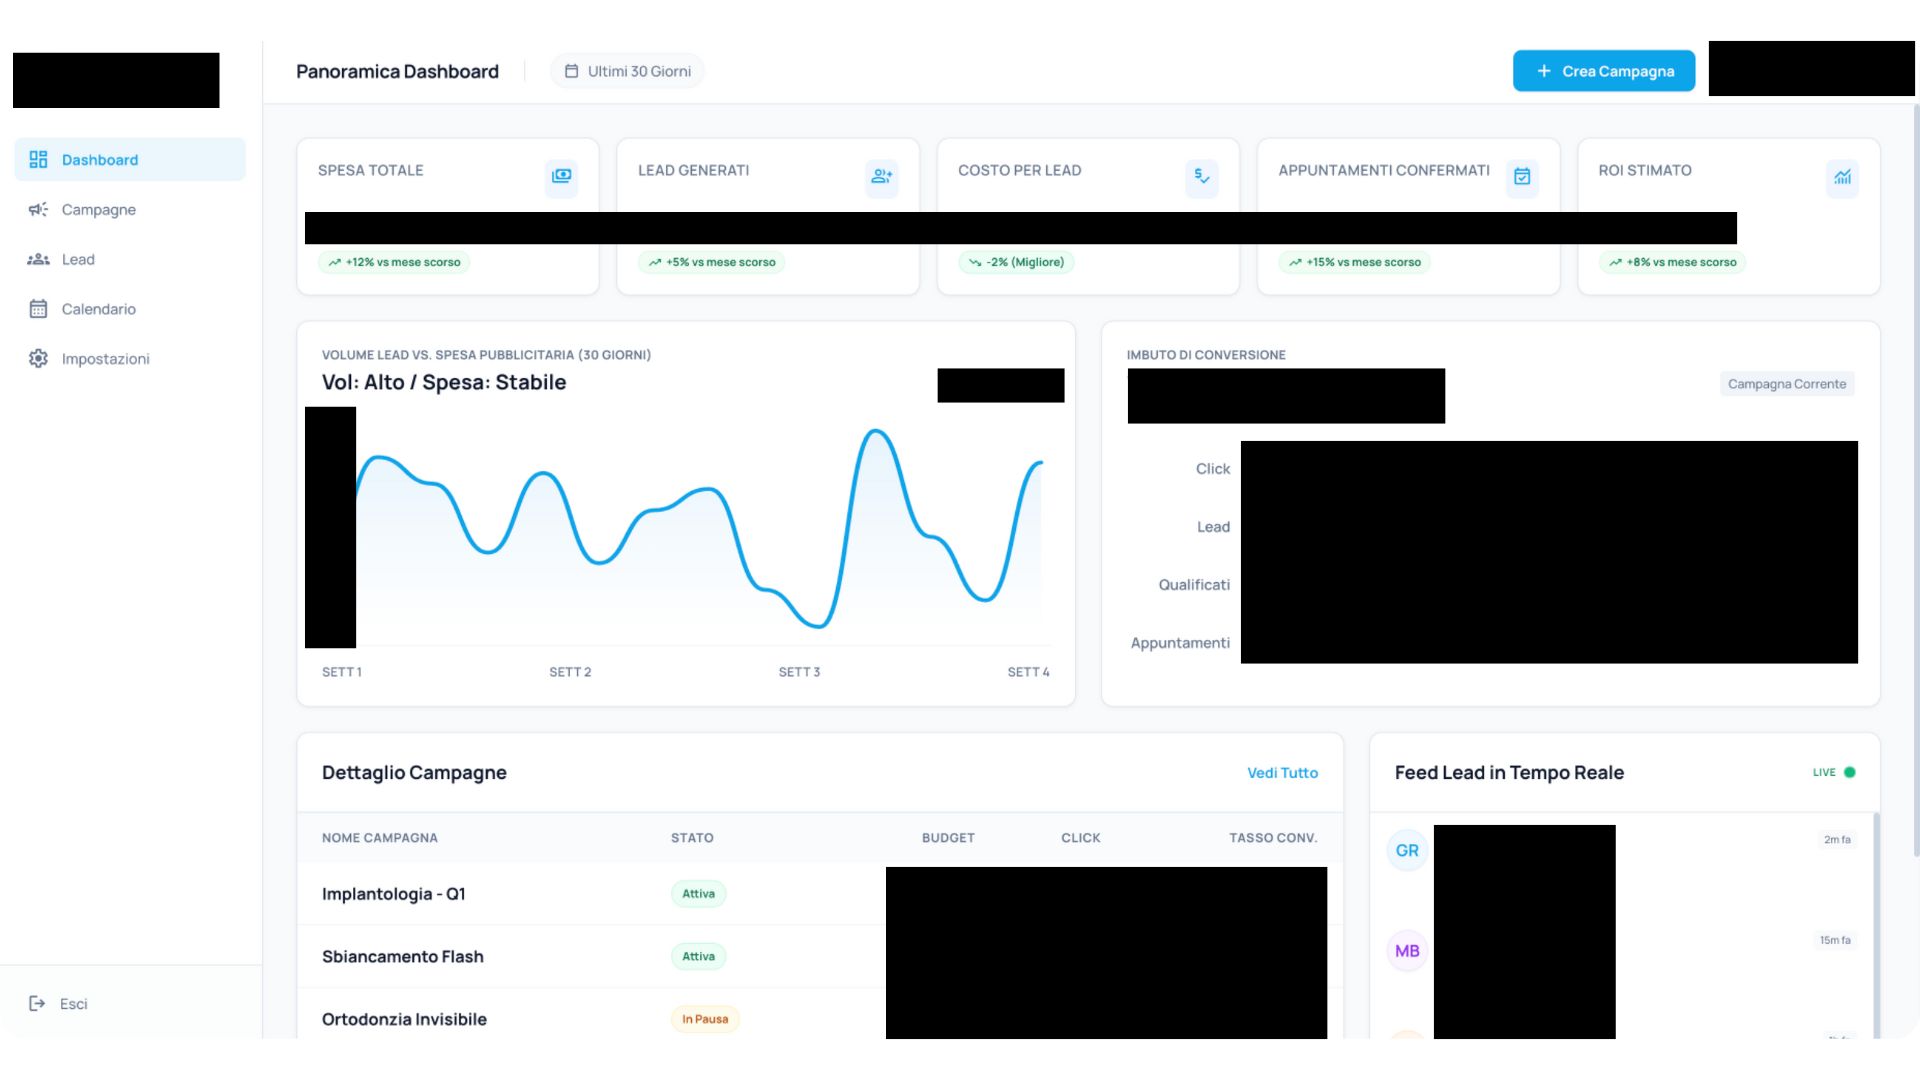The height and width of the screenshot is (1080, 1920).
Task: Toggle the Attiva status on Sbiancamento Flash
Action: click(x=698, y=956)
